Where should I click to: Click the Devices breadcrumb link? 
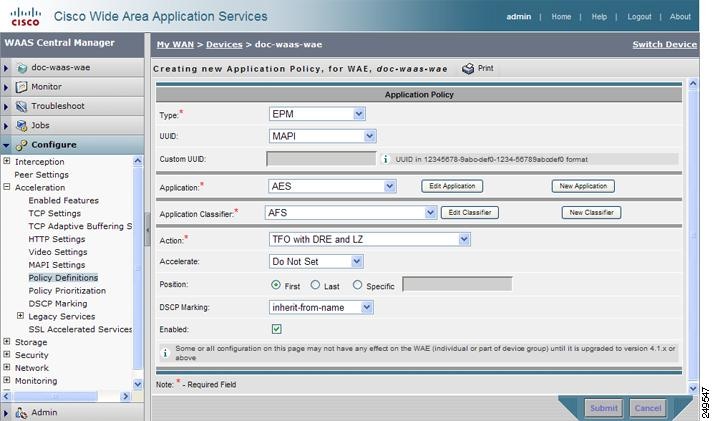click(224, 45)
